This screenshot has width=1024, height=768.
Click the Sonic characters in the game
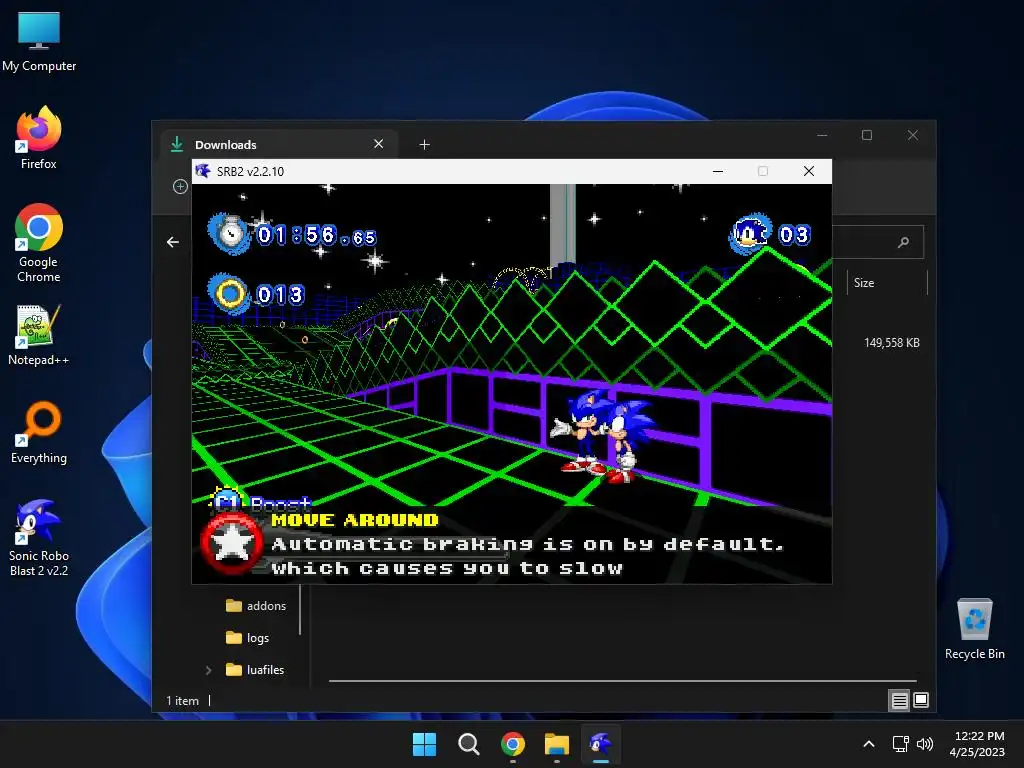[x=603, y=436]
